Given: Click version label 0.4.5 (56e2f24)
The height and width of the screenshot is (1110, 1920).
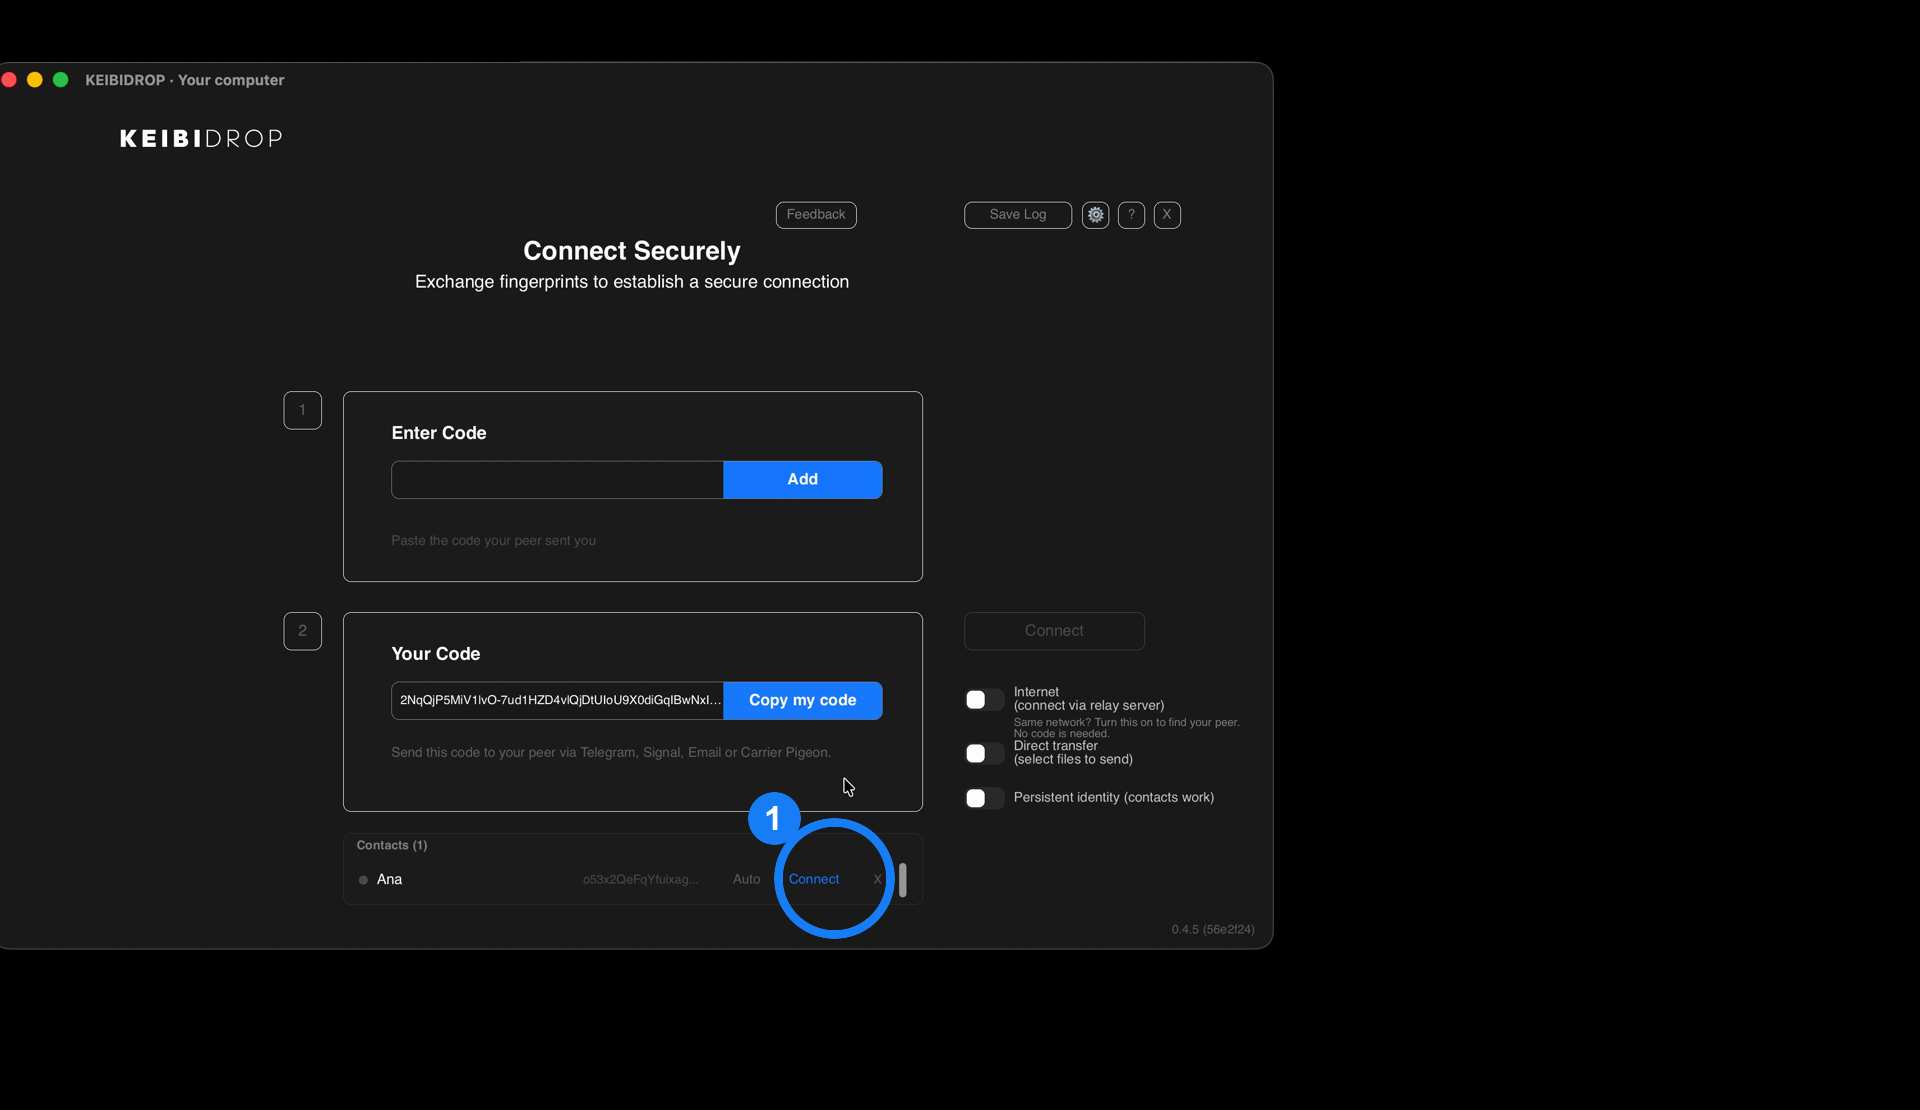Looking at the screenshot, I should 1213,930.
